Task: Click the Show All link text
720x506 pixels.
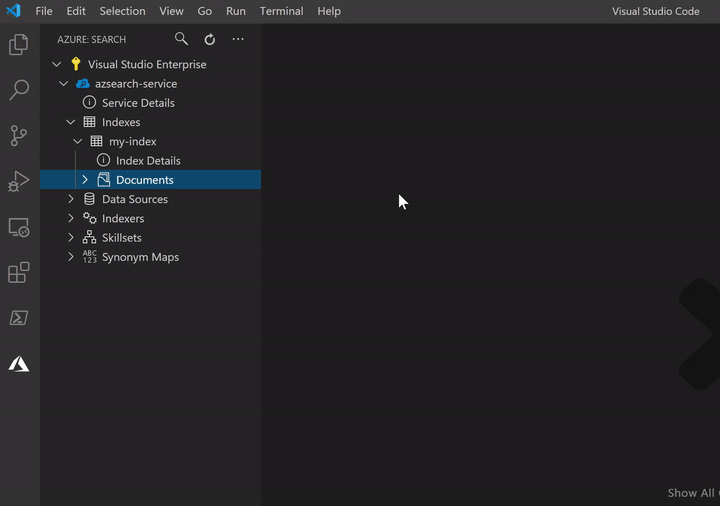Action: [693, 493]
